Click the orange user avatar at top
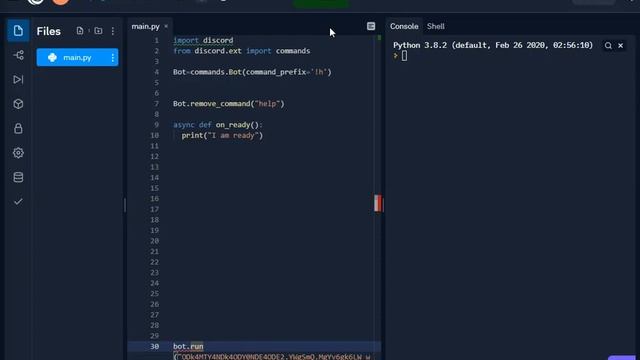 [x=61, y=2]
